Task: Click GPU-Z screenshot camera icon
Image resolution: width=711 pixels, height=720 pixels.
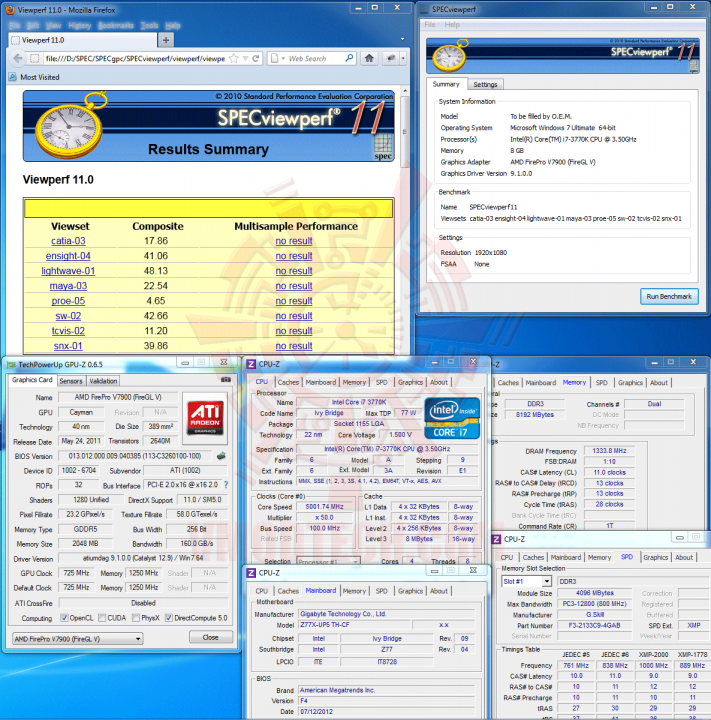Action: click(226, 380)
